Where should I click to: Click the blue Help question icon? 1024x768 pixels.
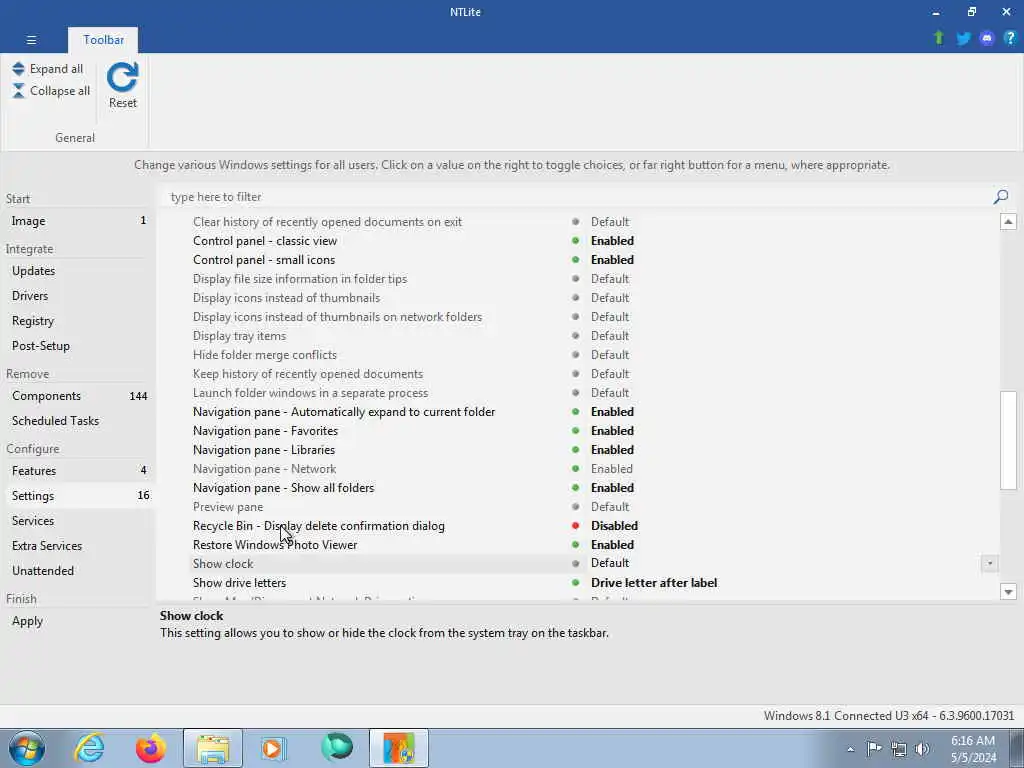[x=1010, y=38]
